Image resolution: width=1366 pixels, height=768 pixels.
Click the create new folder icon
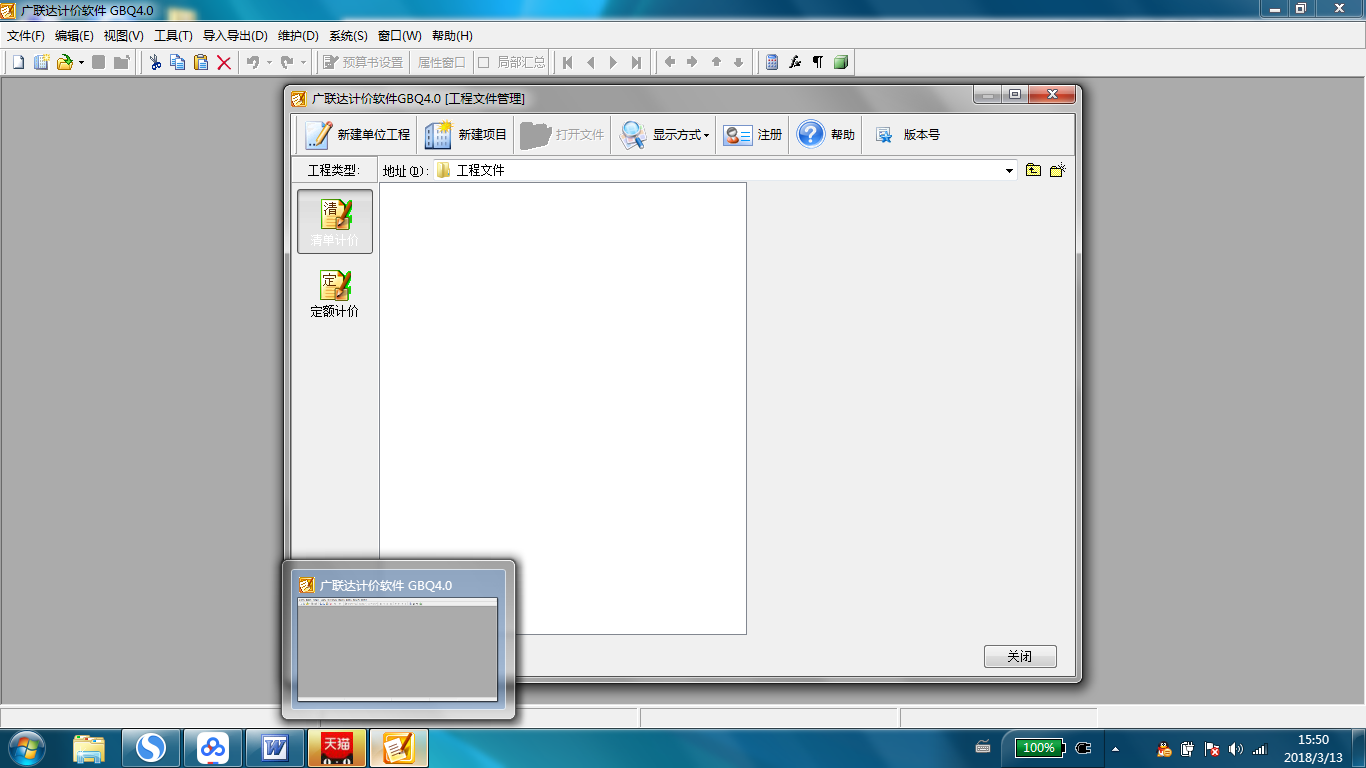[x=1058, y=170]
